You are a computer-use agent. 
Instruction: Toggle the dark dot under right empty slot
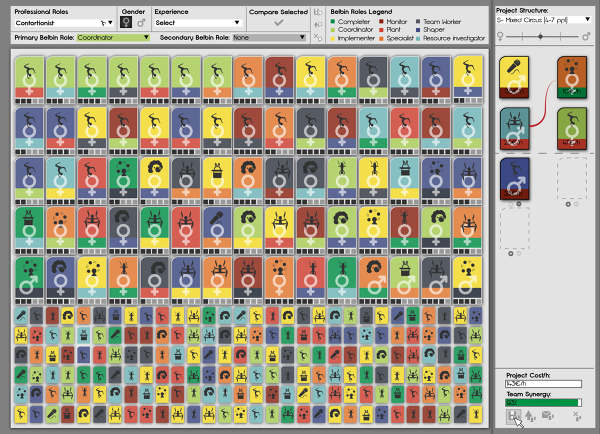(568, 204)
